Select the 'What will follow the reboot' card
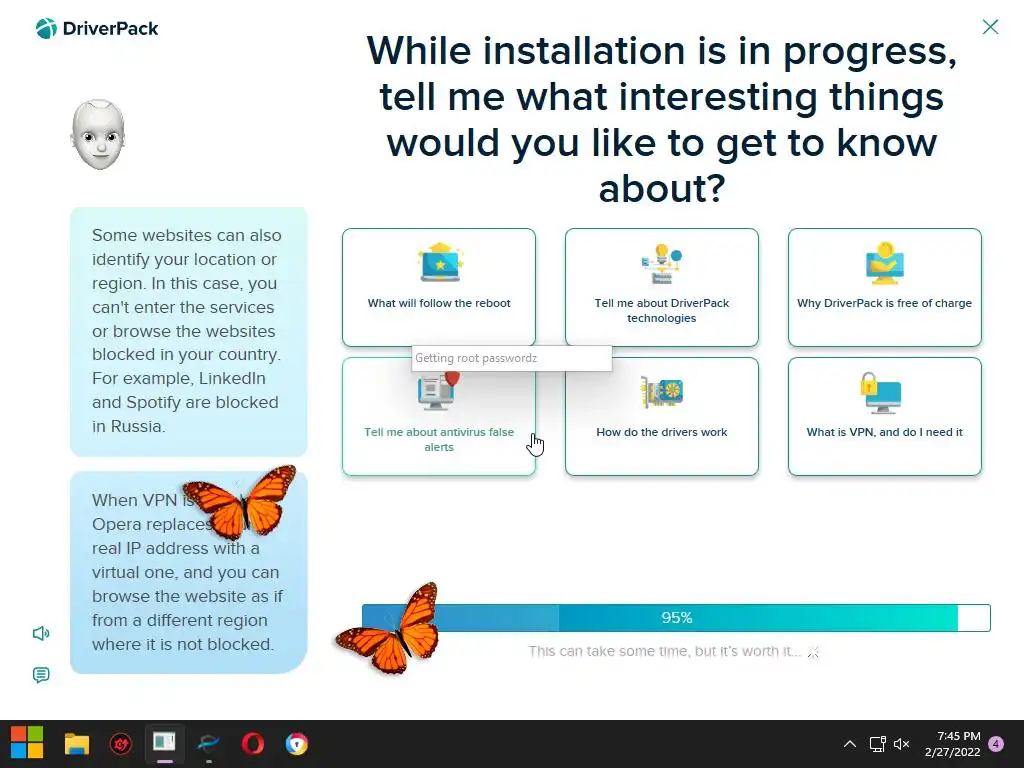The height and width of the screenshot is (768, 1024). coord(439,287)
